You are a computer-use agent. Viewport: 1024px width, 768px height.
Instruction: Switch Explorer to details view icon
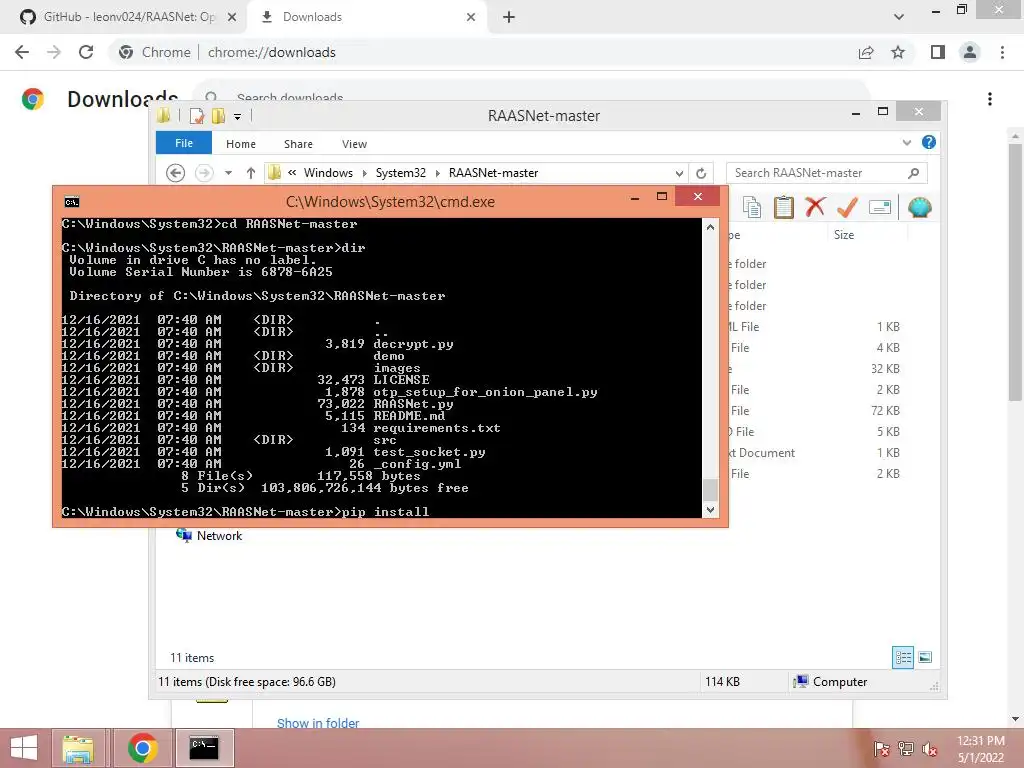pos(903,657)
